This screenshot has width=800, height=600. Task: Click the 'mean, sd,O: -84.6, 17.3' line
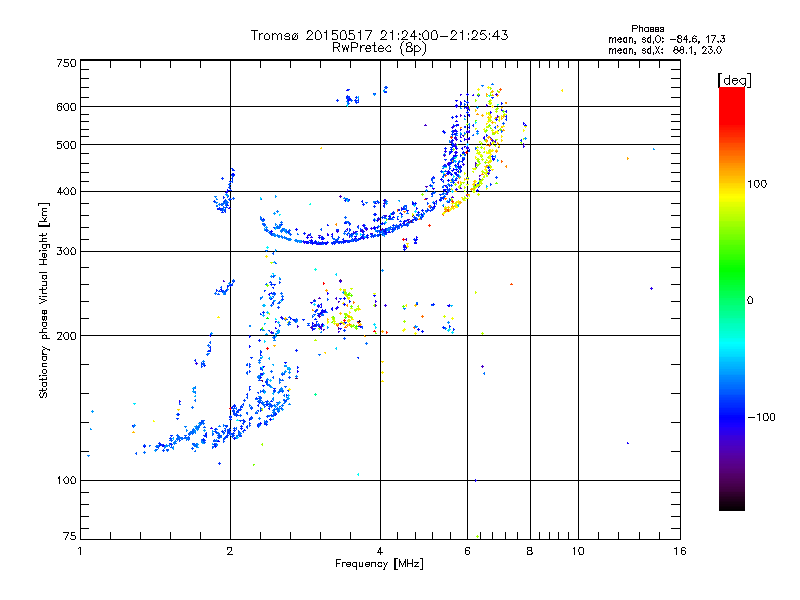tap(666, 39)
